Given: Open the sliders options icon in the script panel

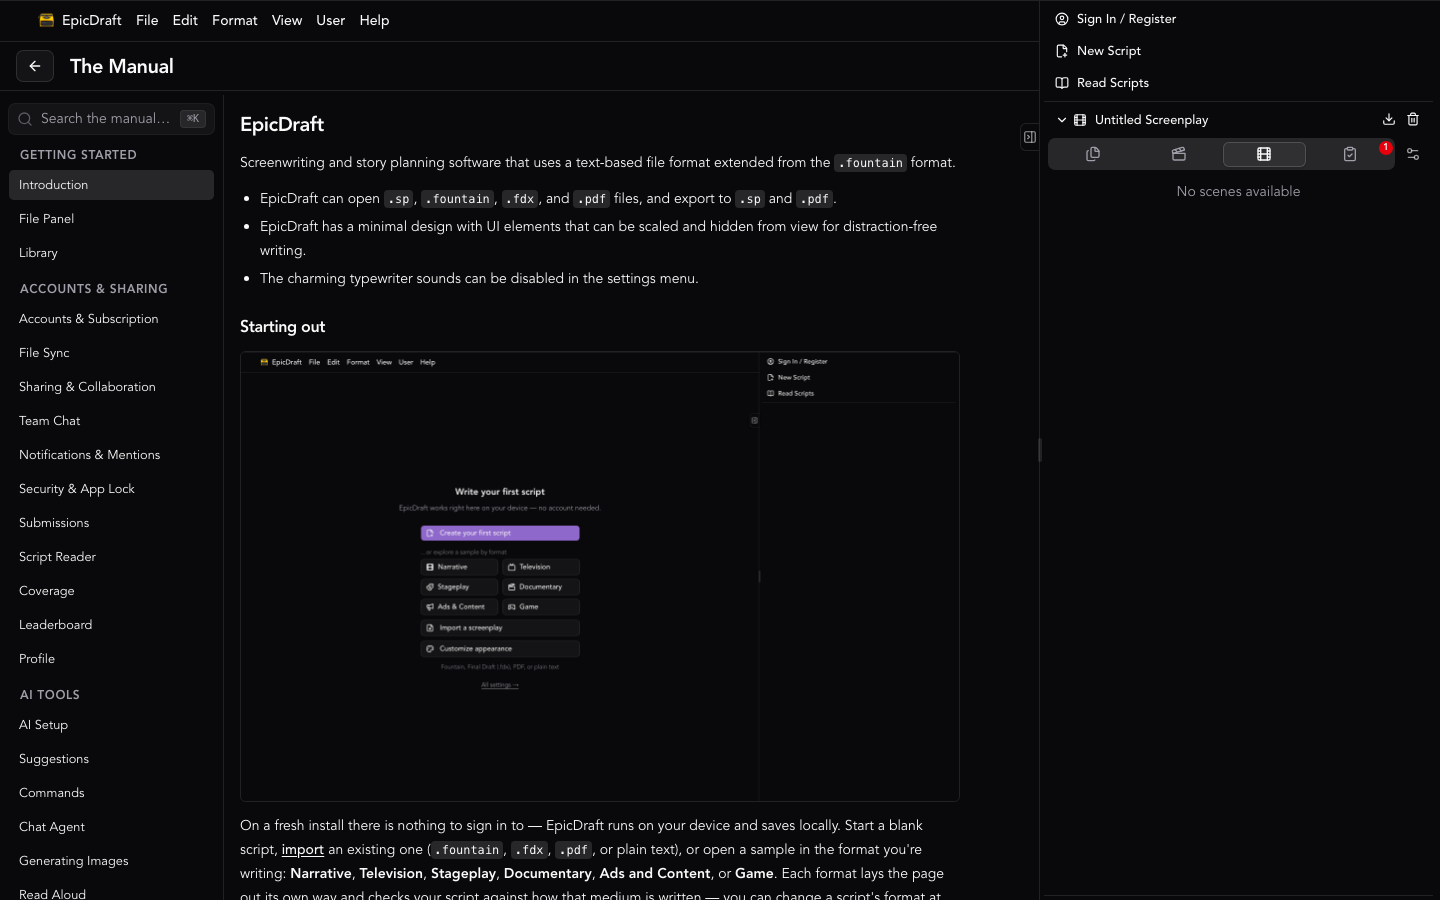Looking at the screenshot, I should tap(1413, 154).
